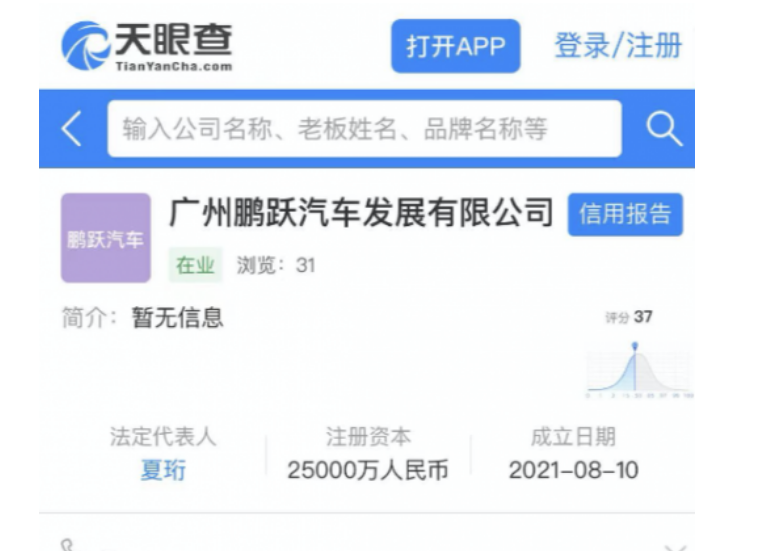Open the score distribution chart

point(638,368)
